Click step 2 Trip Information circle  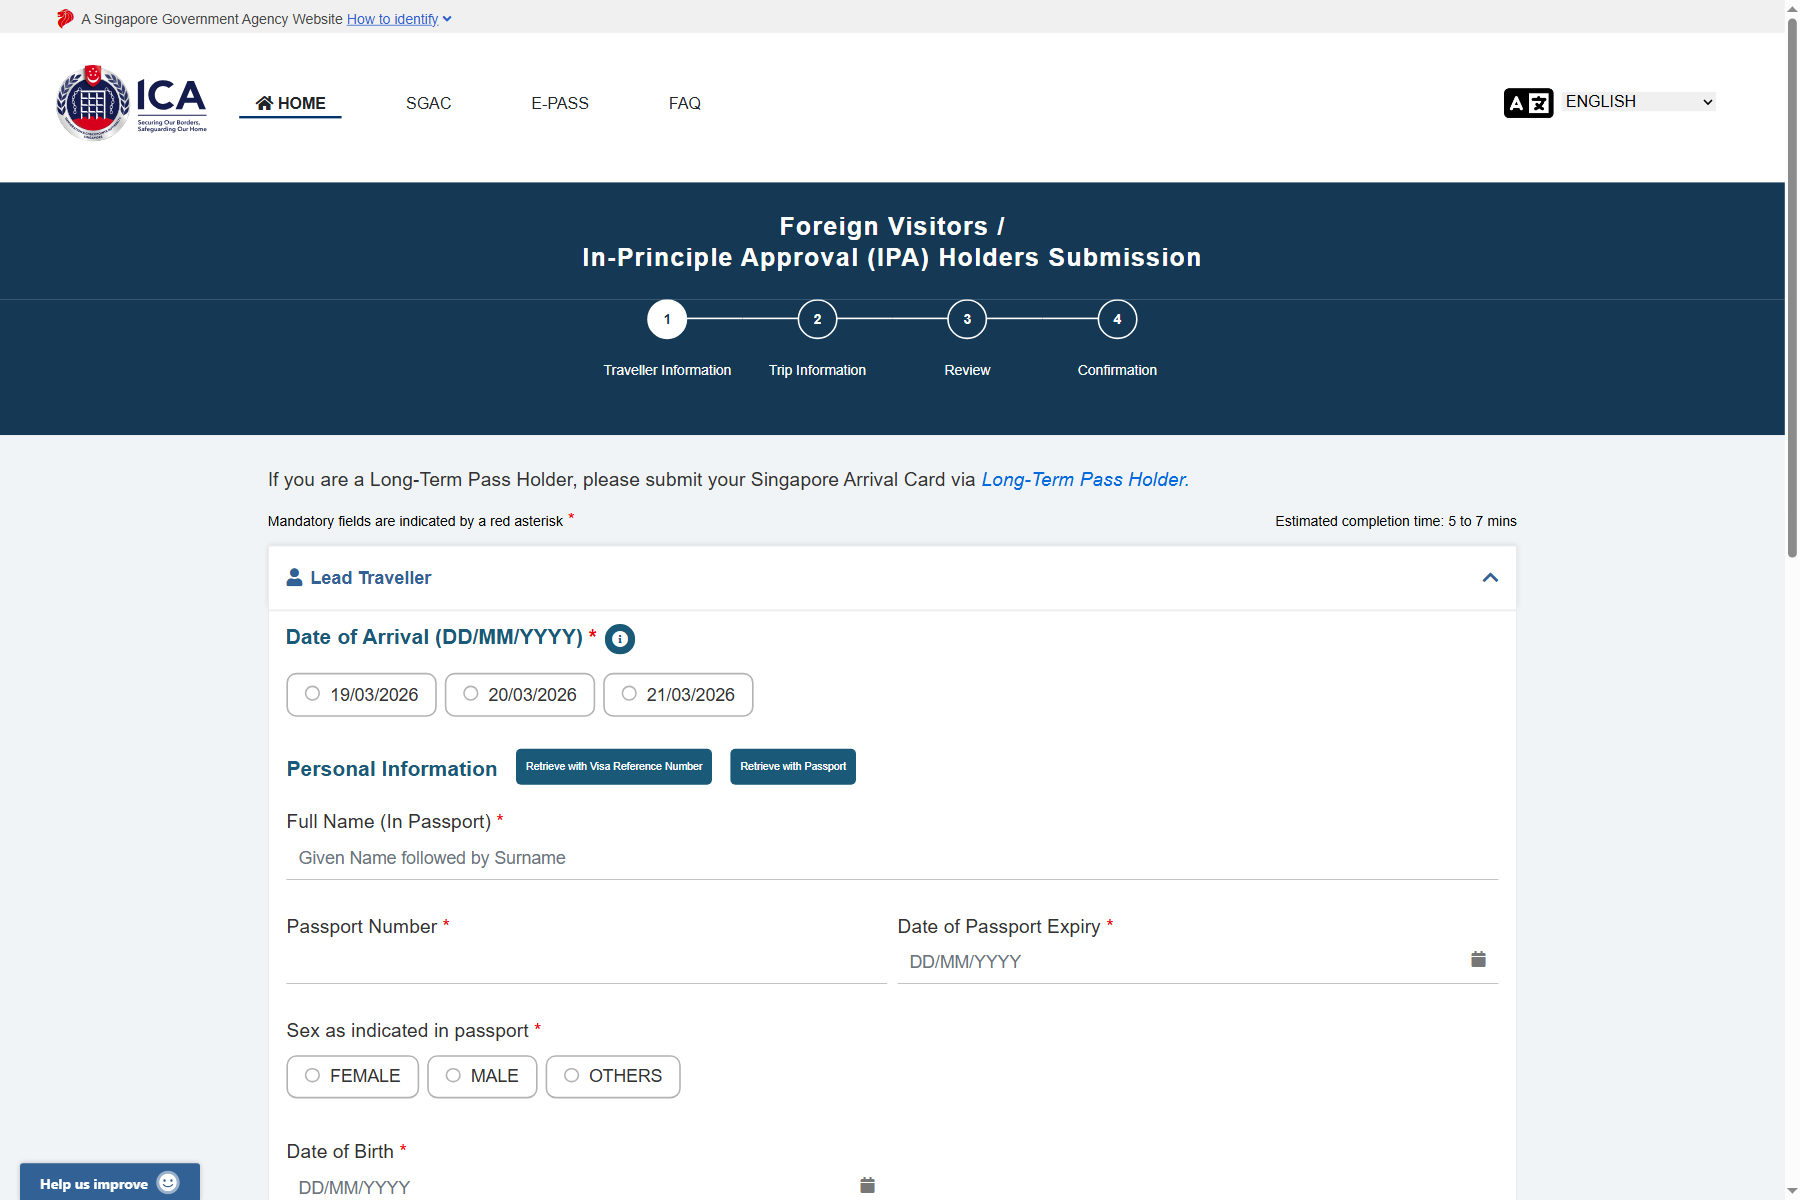817,320
